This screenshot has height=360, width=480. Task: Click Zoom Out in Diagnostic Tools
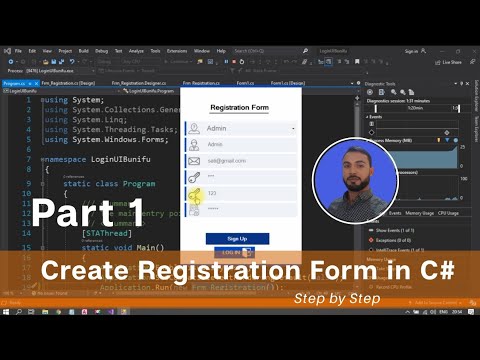point(403,92)
